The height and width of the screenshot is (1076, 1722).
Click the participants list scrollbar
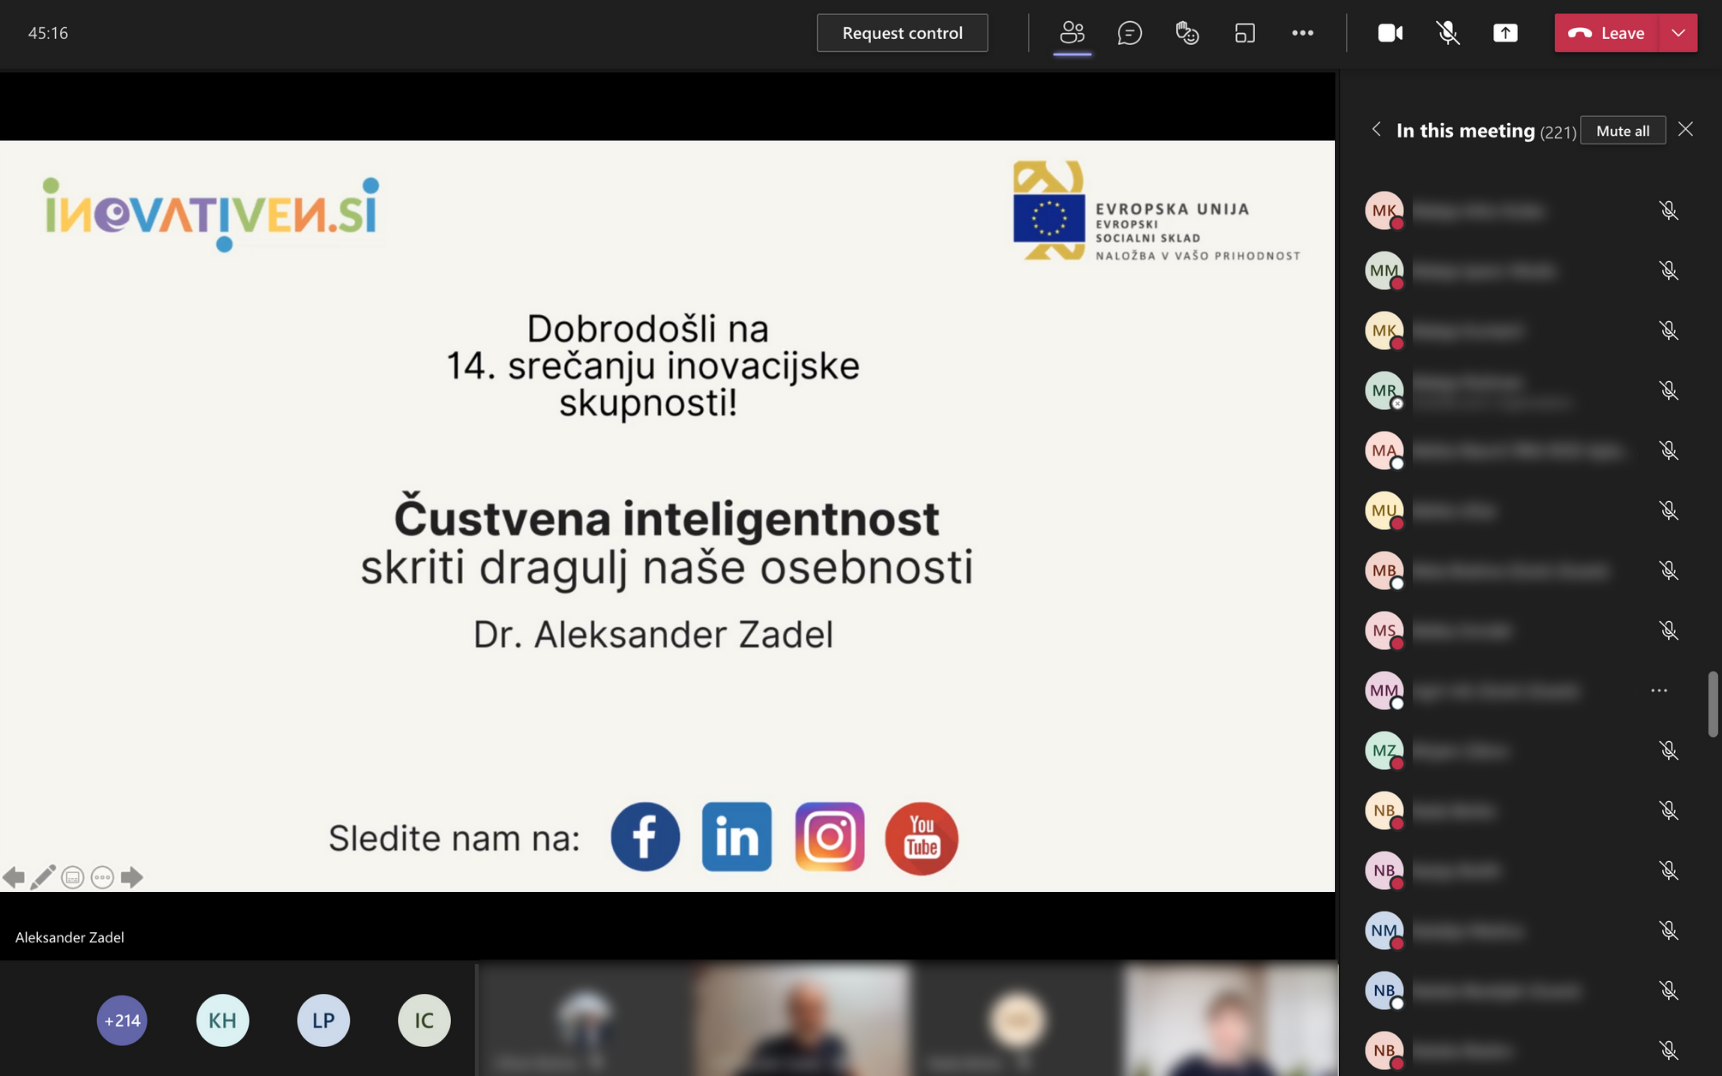pos(1712,703)
